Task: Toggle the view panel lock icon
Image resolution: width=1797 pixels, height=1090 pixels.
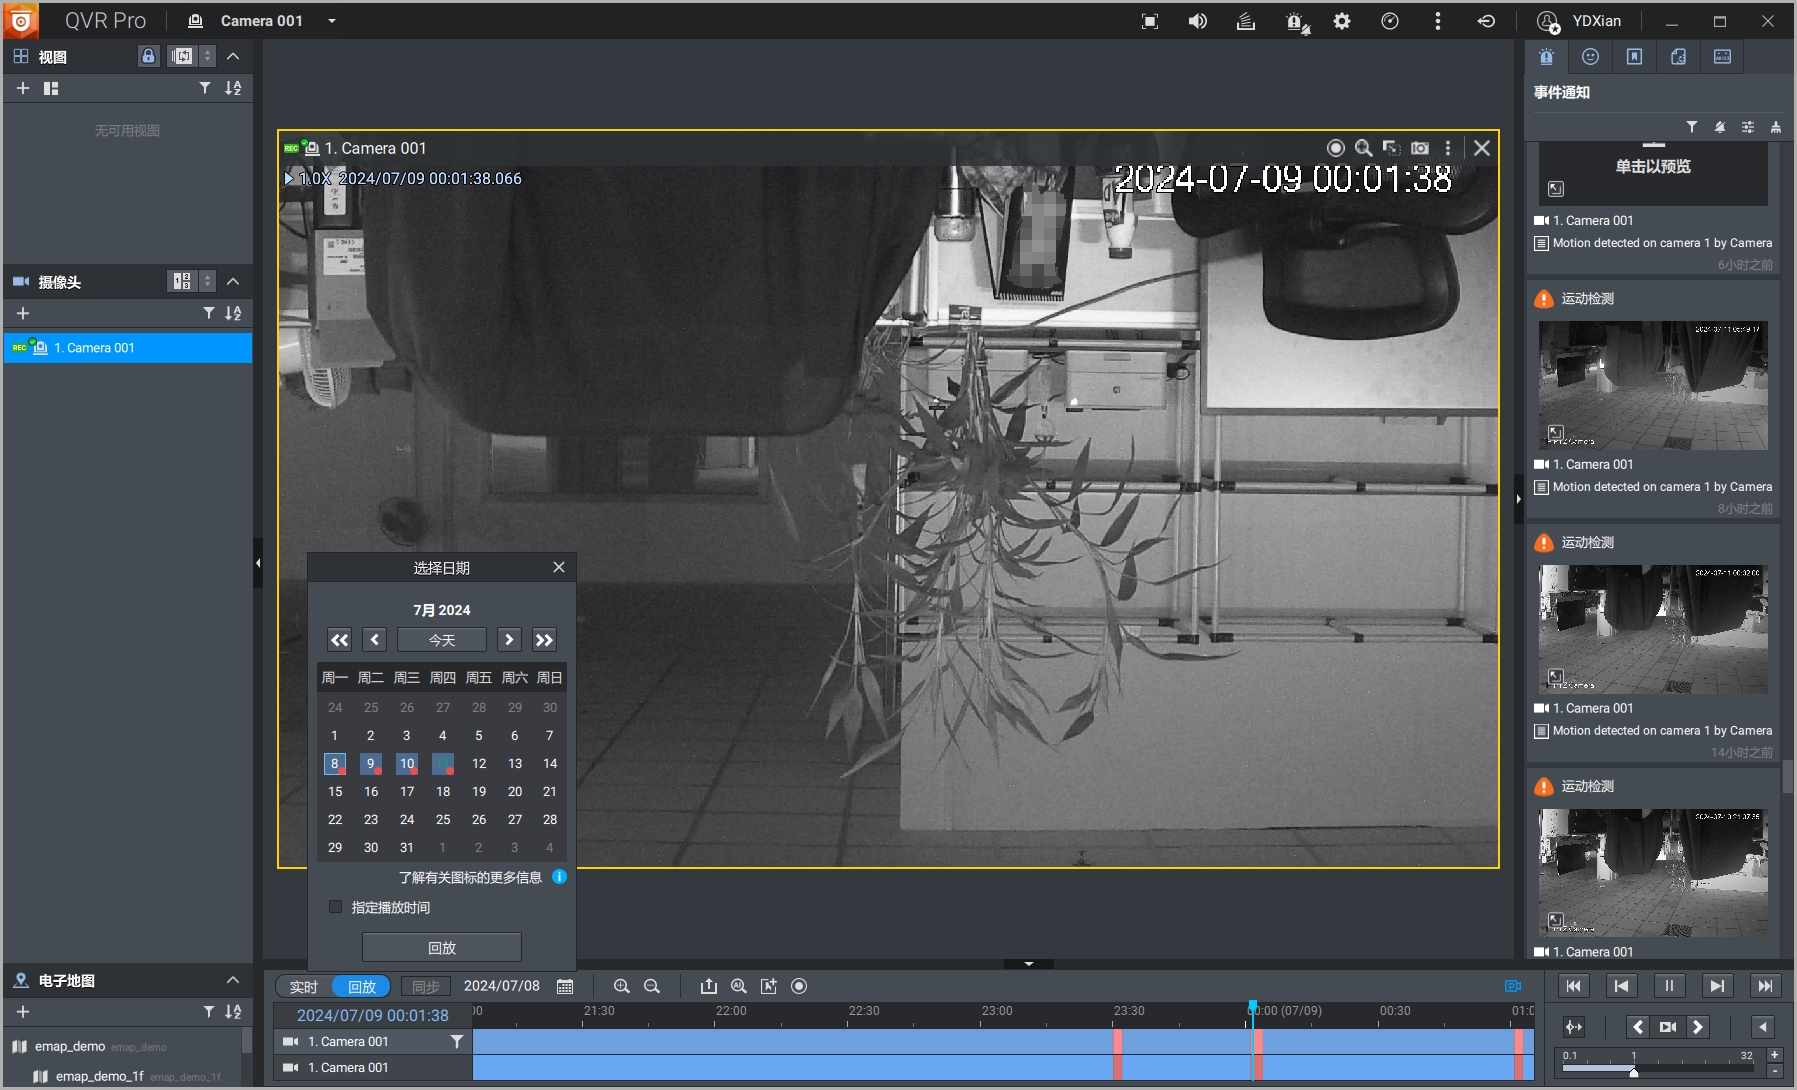Action: click(x=148, y=56)
